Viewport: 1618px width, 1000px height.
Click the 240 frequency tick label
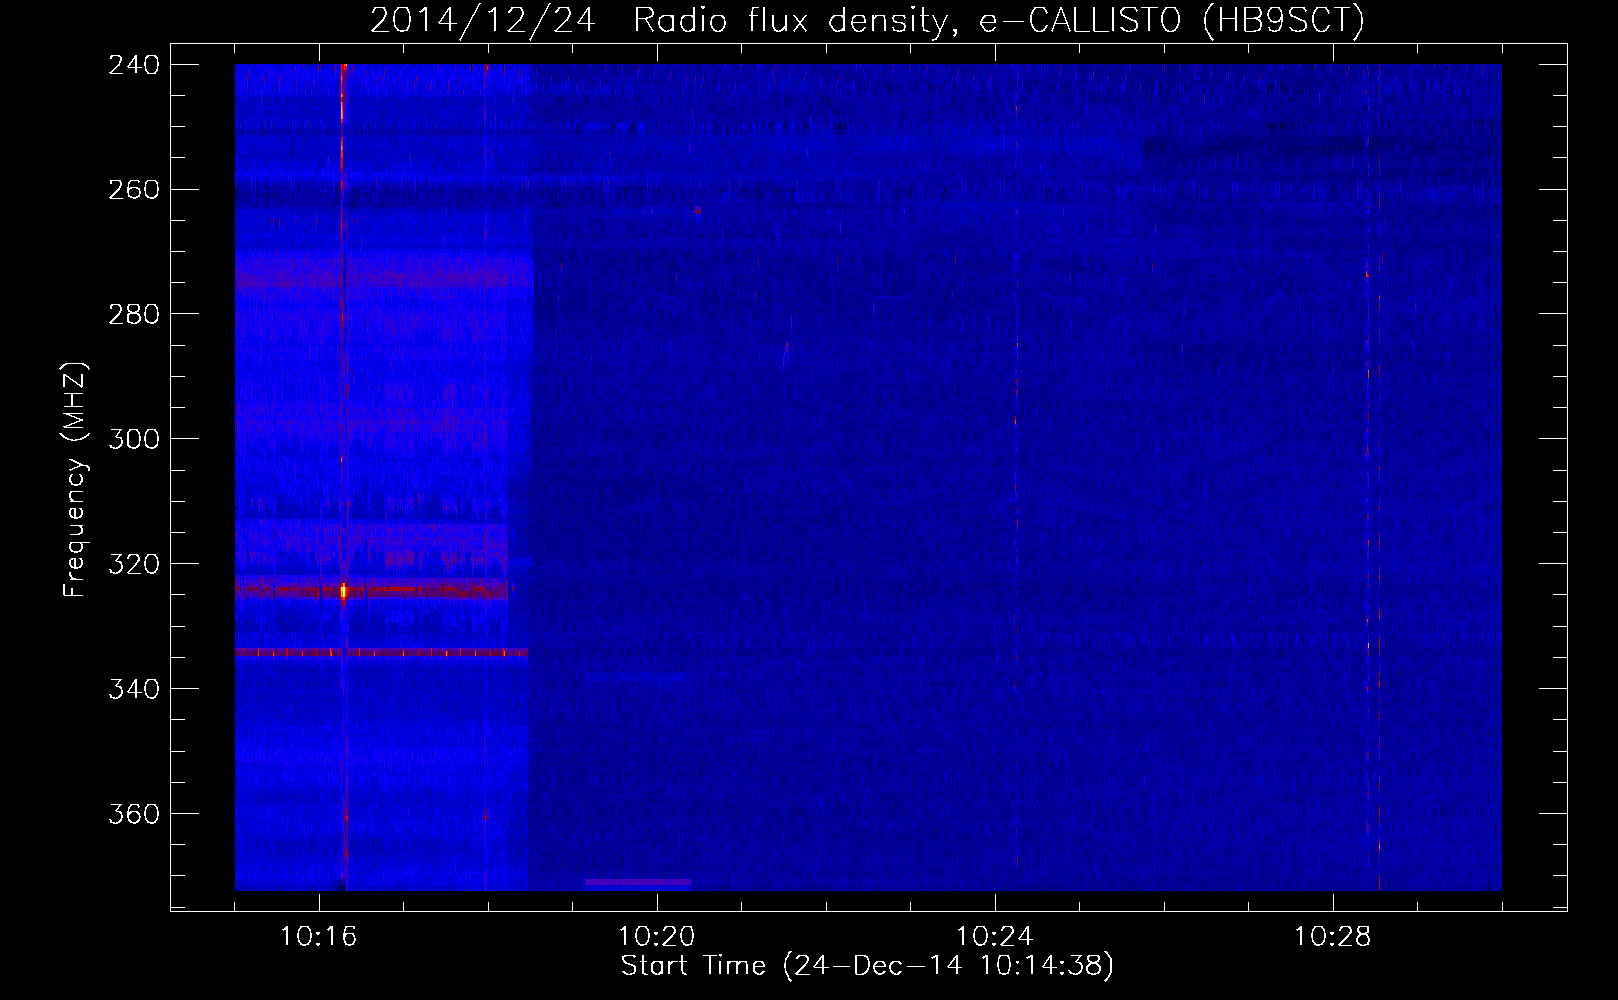133,65
